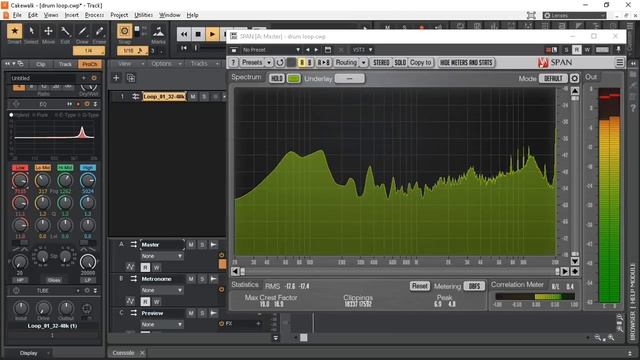Switch to the ProCh inspector tab
The image size is (640, 360).
point(90,64)
